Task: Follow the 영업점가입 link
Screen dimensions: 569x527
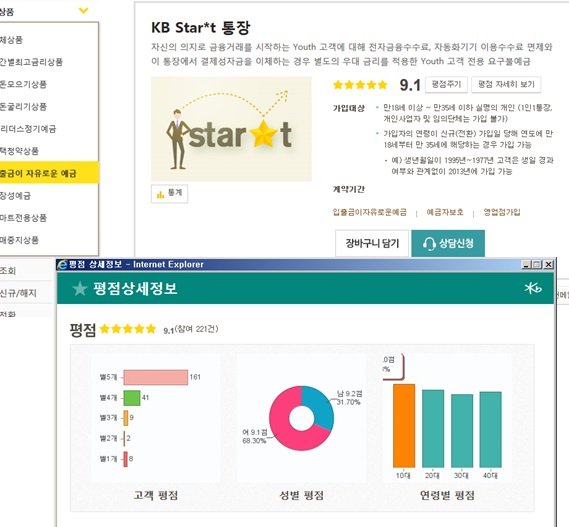Action: pos(502,212)
